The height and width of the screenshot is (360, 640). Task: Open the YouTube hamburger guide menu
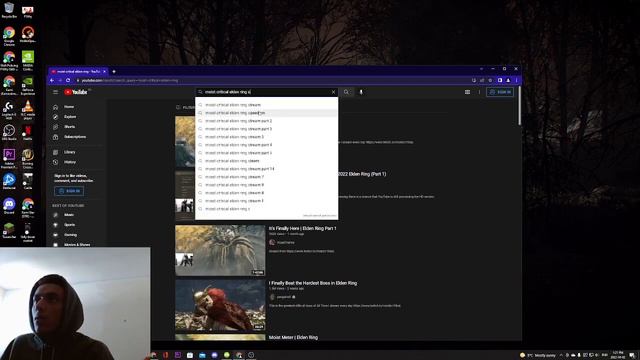56,92
